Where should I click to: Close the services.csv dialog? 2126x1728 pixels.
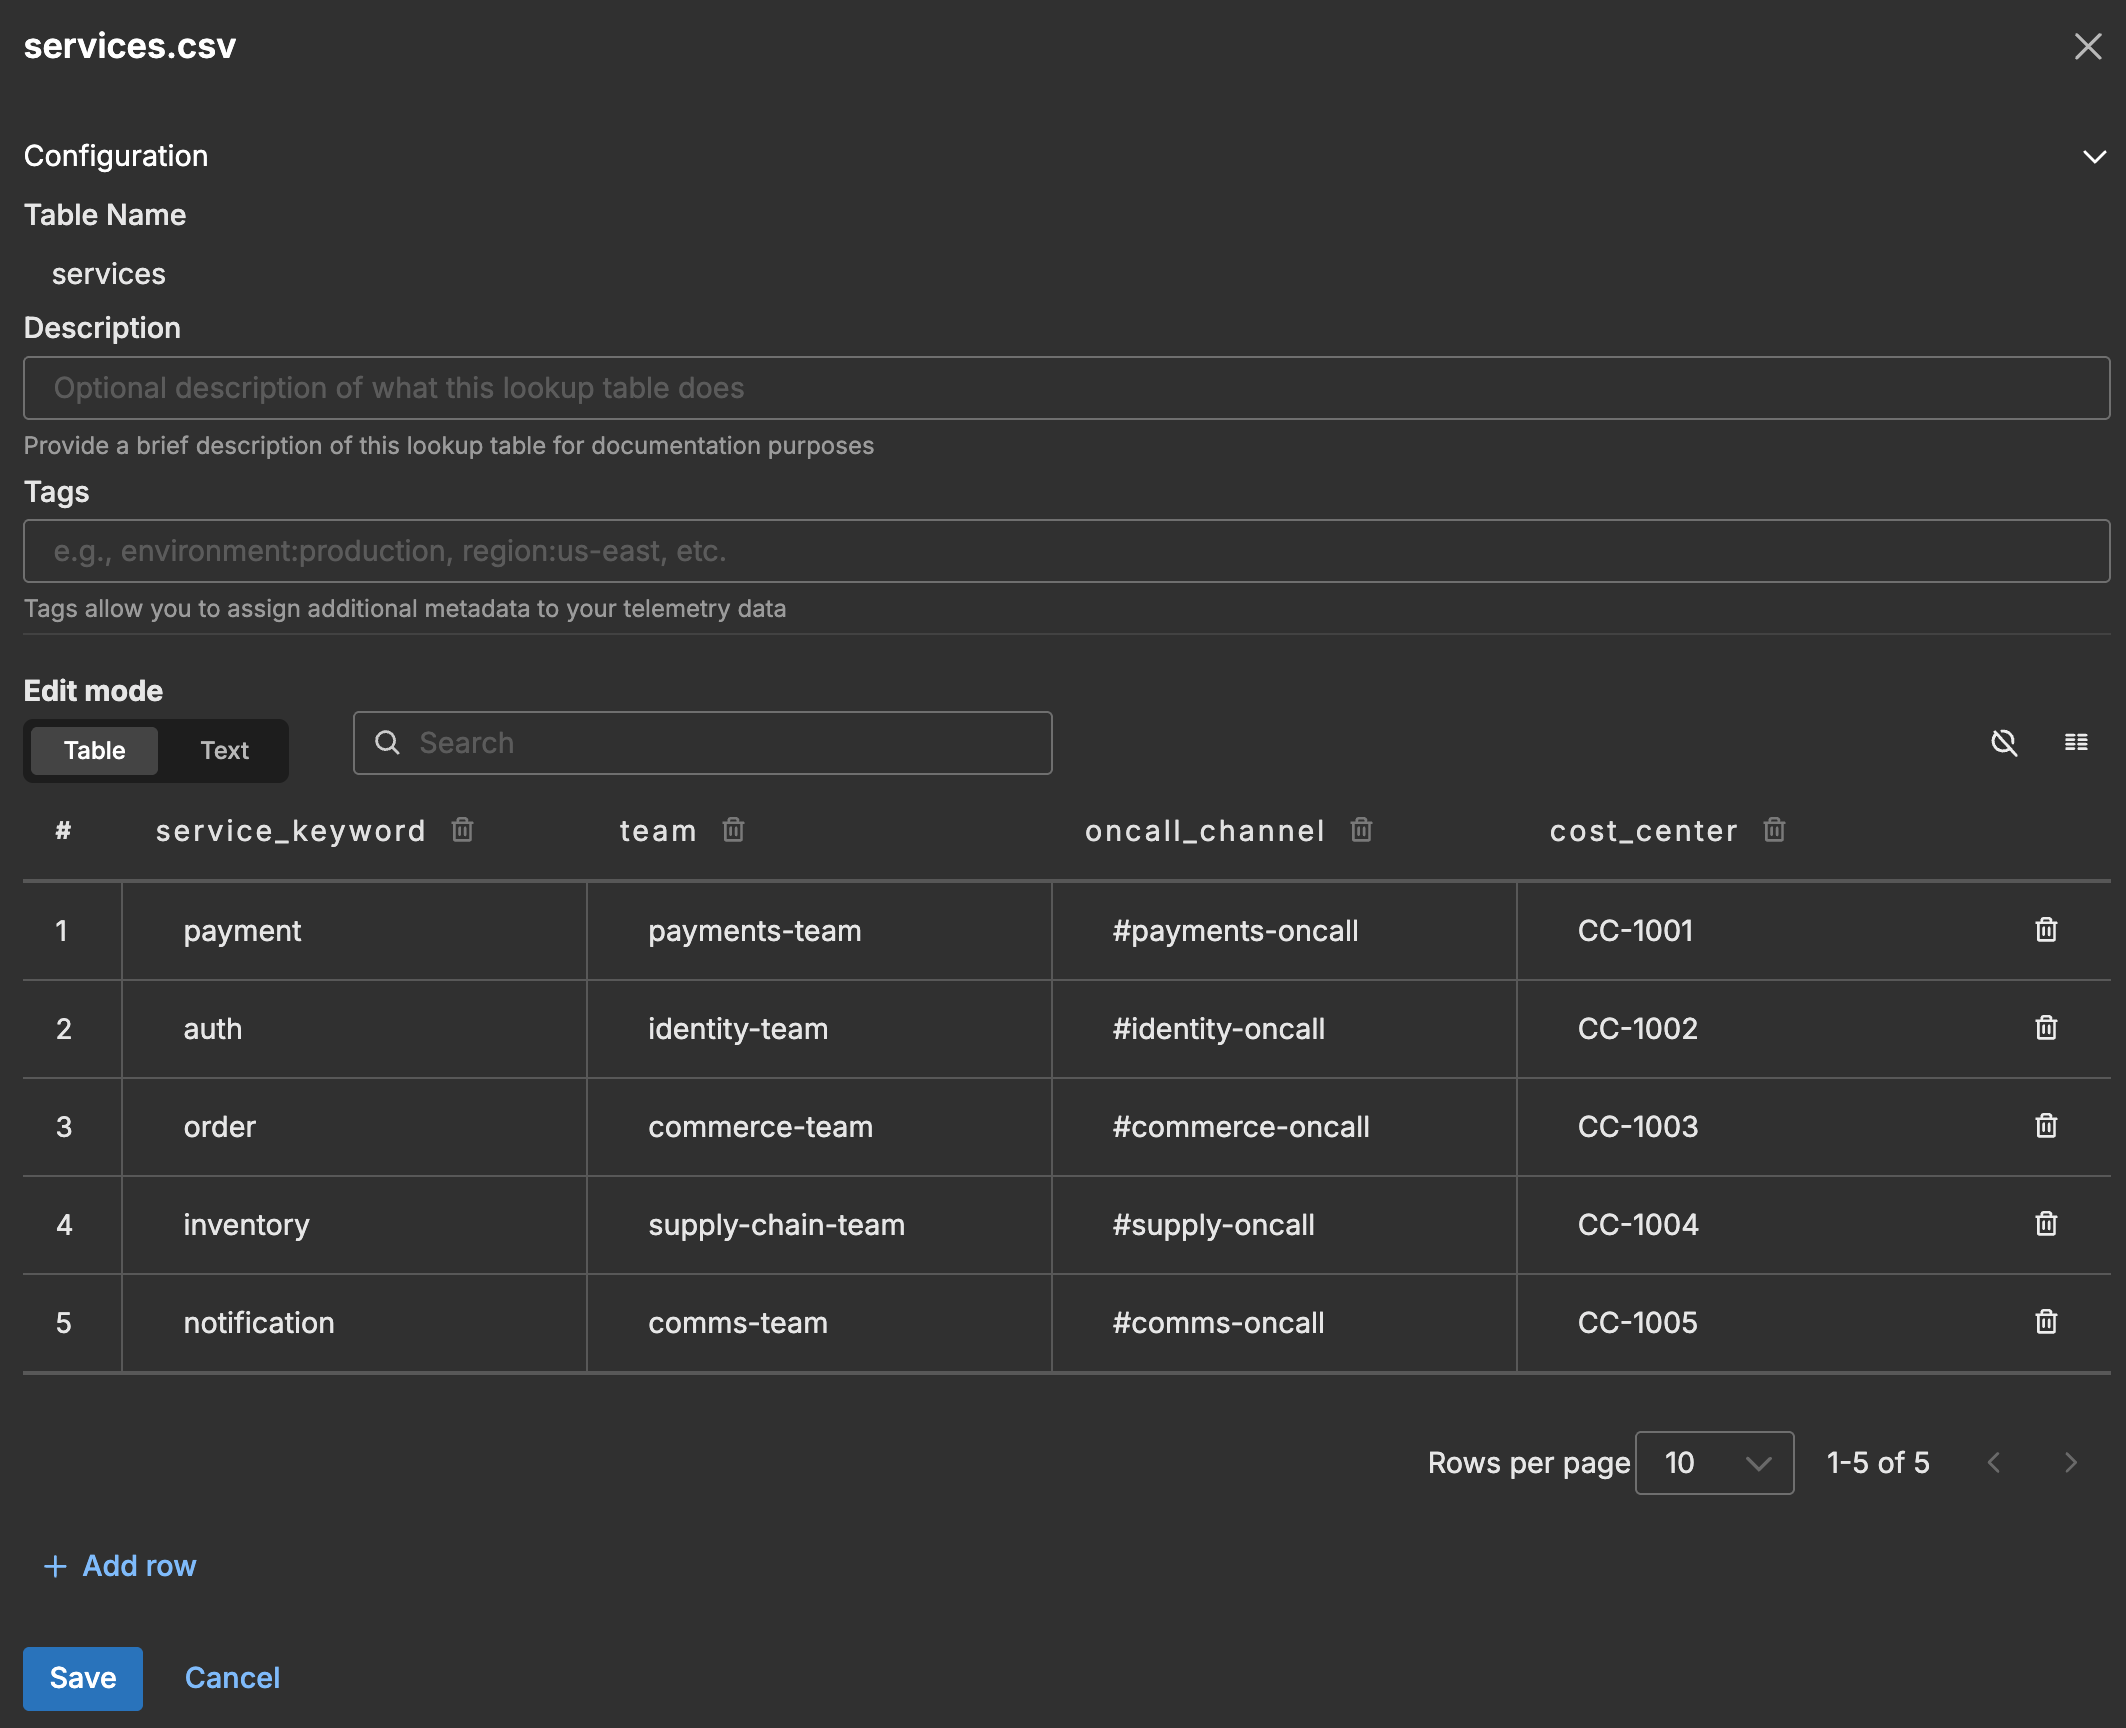point(2089,46)
